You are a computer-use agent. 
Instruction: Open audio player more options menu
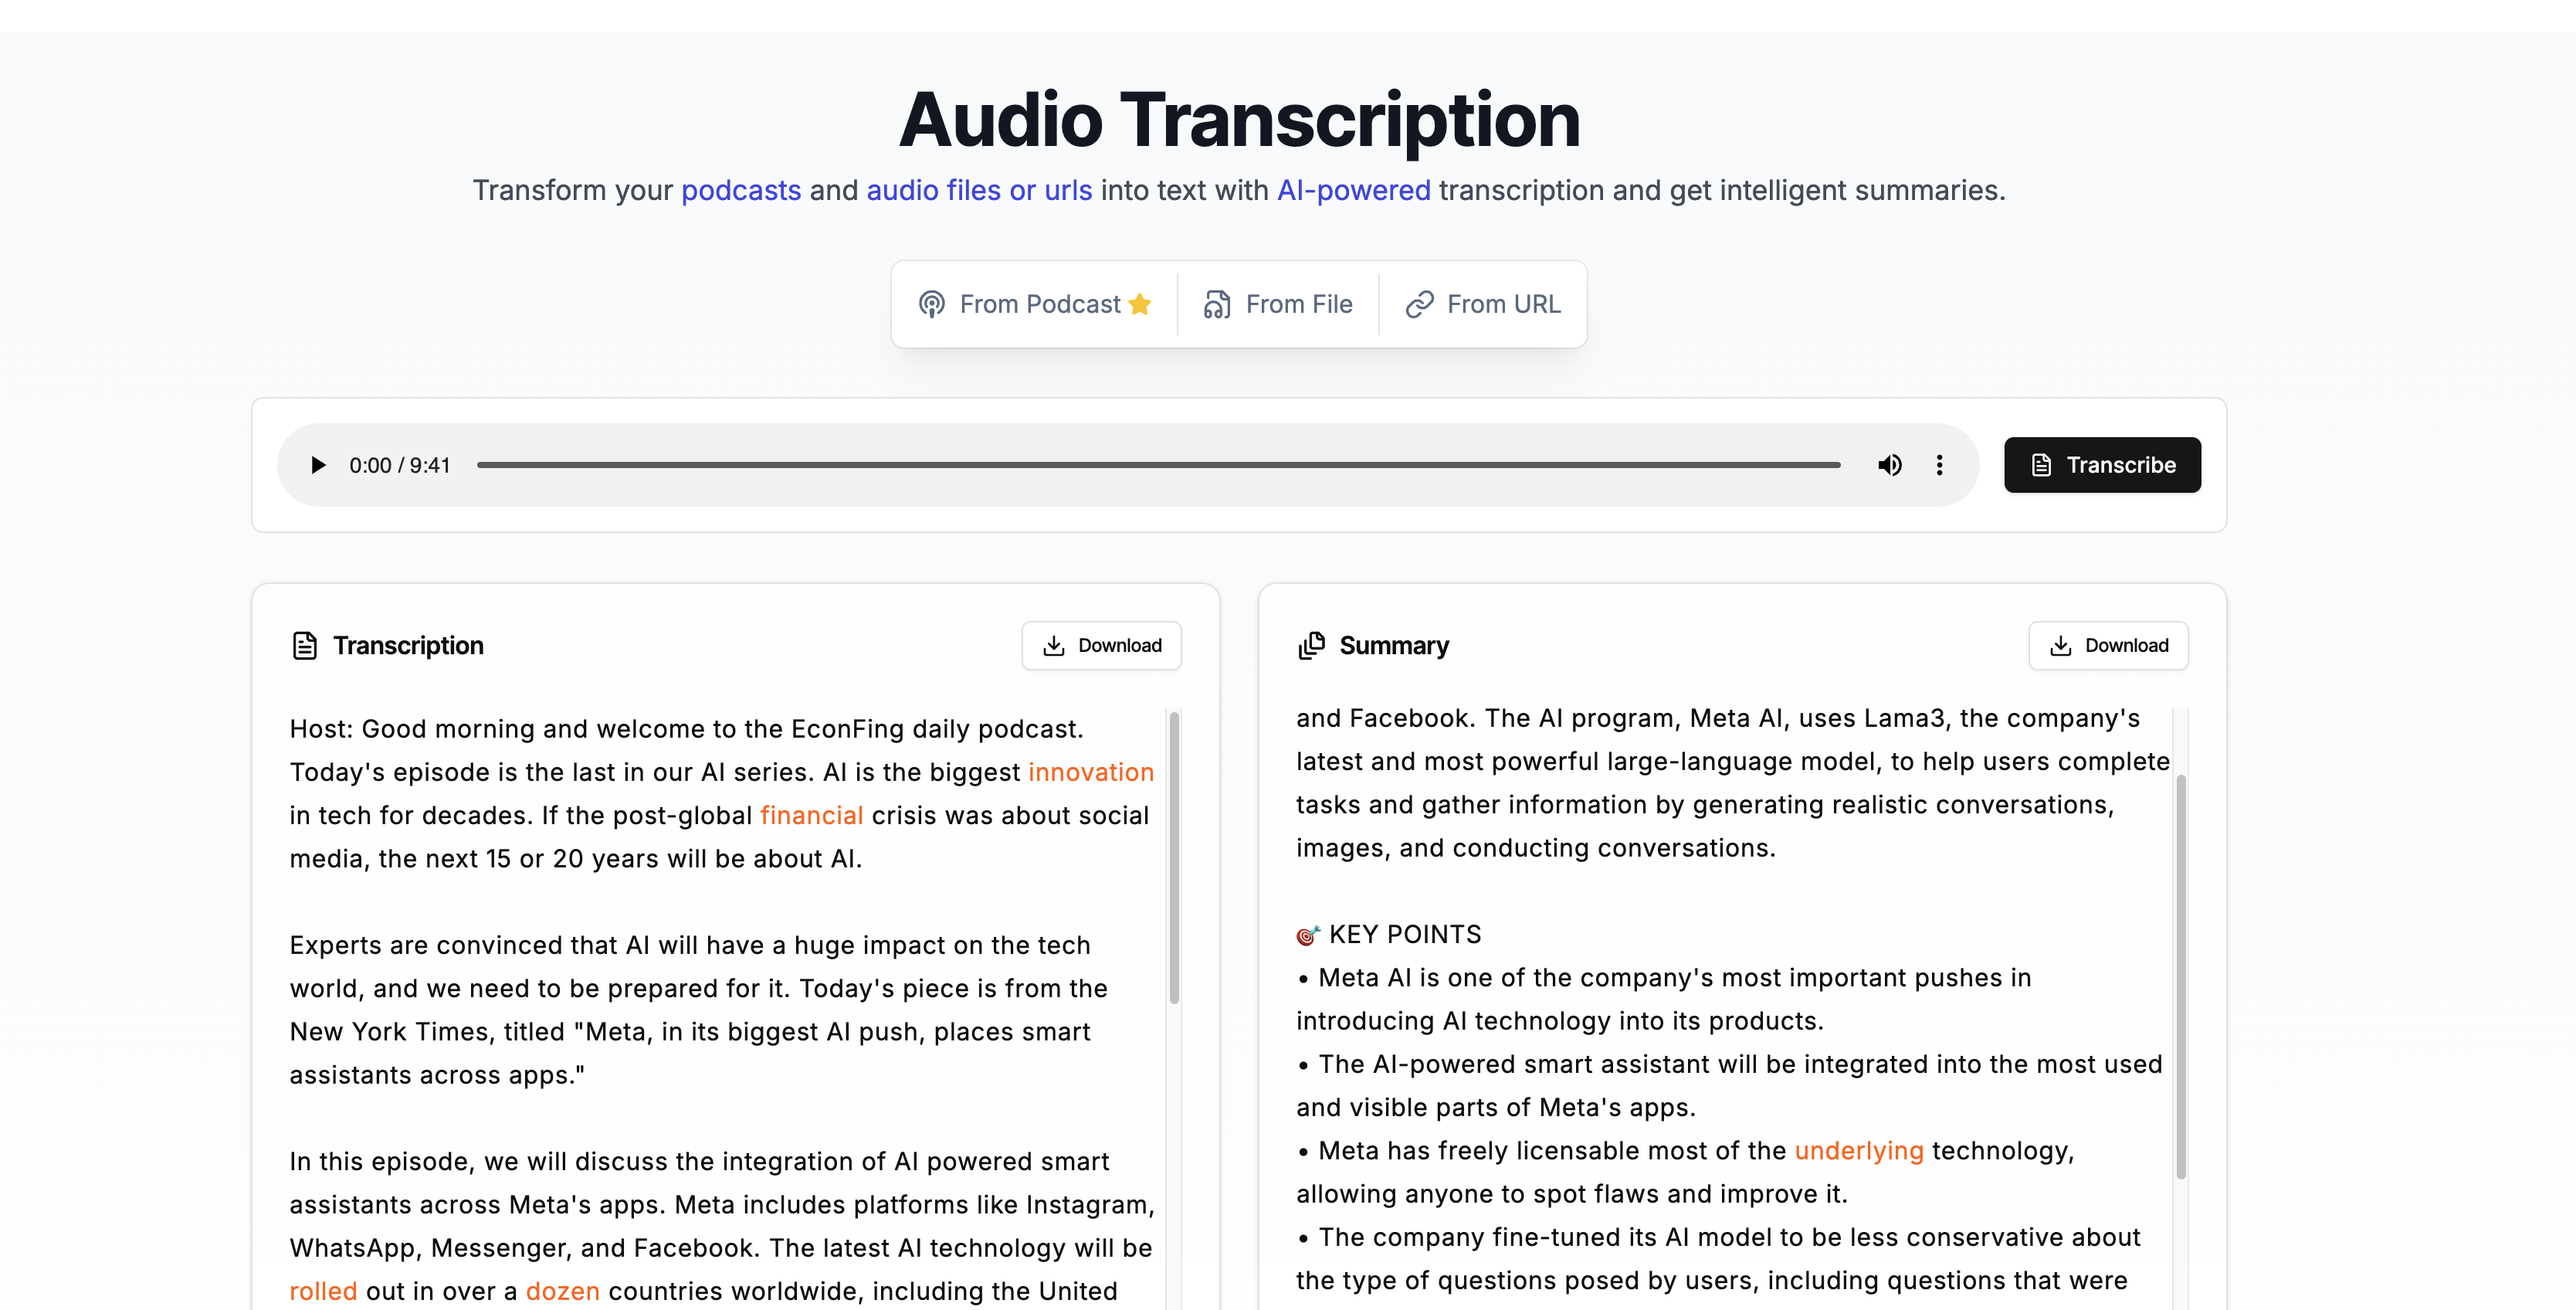(1939, 465)
